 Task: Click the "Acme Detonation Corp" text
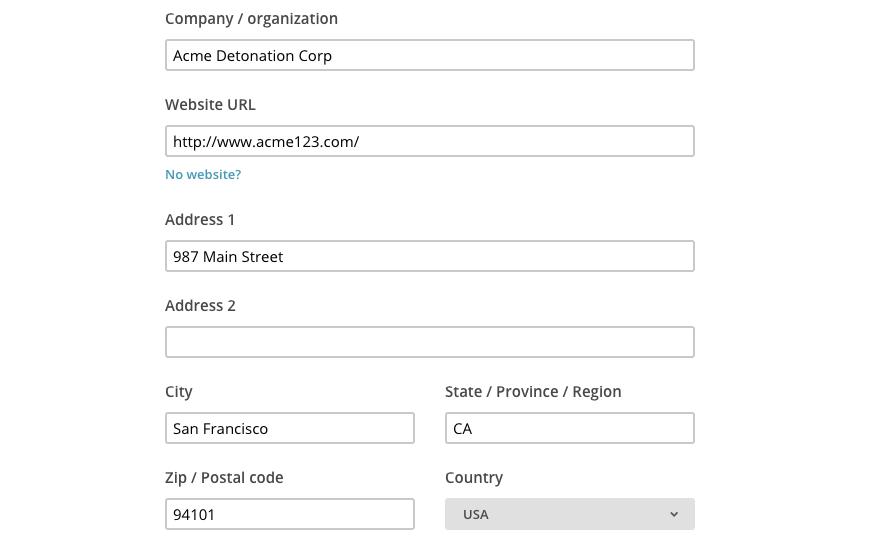point(252,56)
